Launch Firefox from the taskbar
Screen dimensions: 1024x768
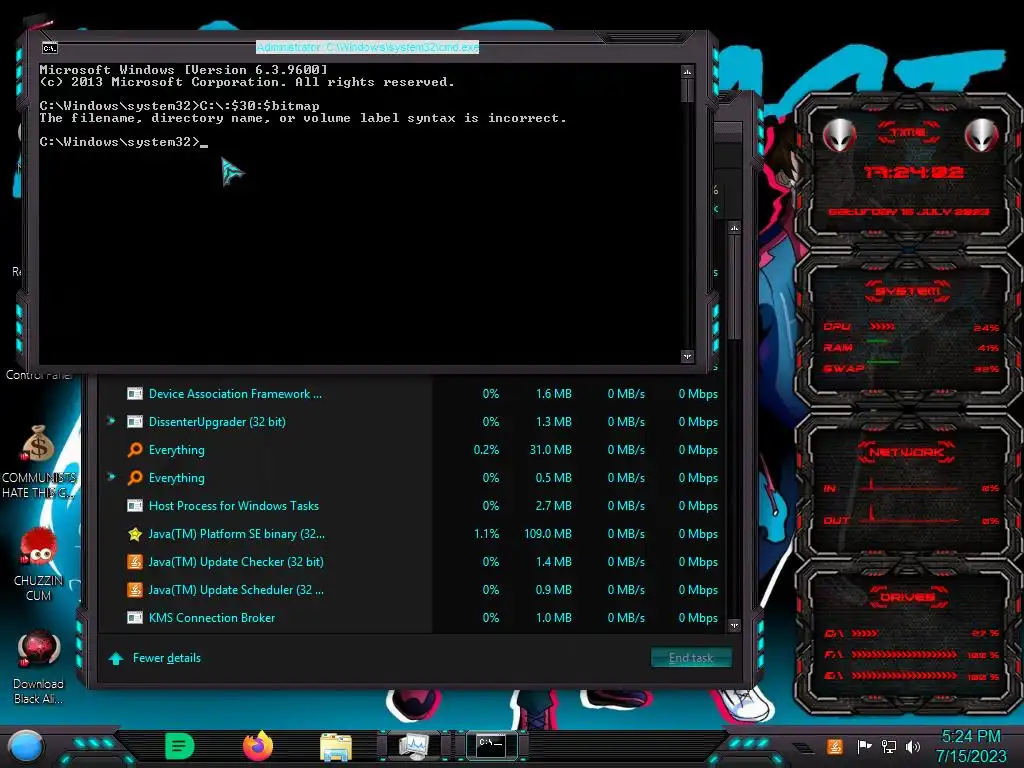pos(258,746)
